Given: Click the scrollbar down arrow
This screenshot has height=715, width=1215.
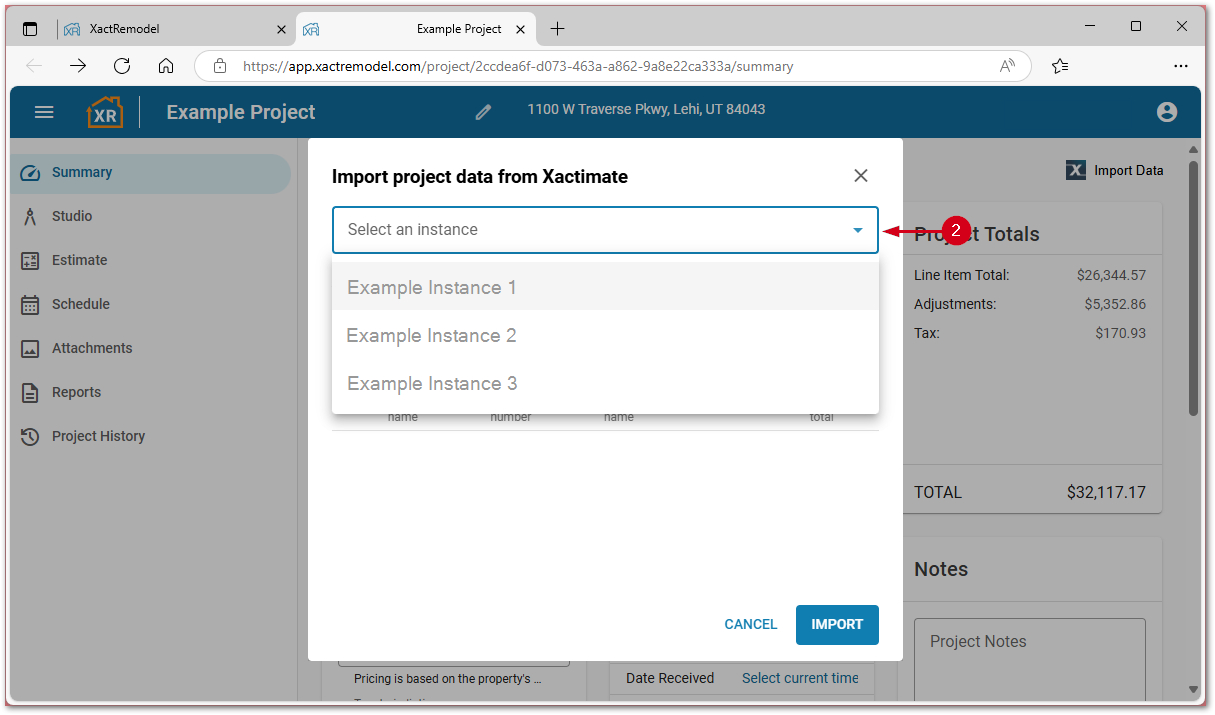Looking at the screenshot, I should coord(1193,689).
